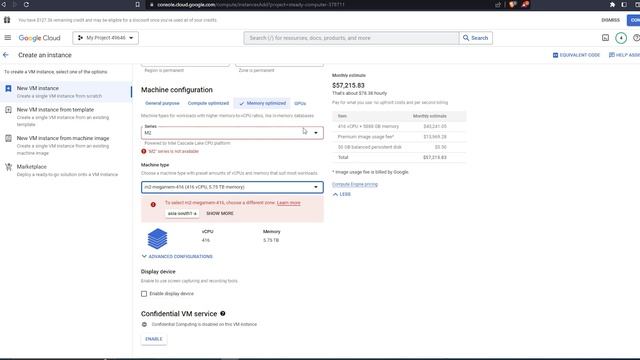Open the Series M2 dropdown
Viewport: 640px width, 360px height.
pyautogui.click(x=232, y=133)
